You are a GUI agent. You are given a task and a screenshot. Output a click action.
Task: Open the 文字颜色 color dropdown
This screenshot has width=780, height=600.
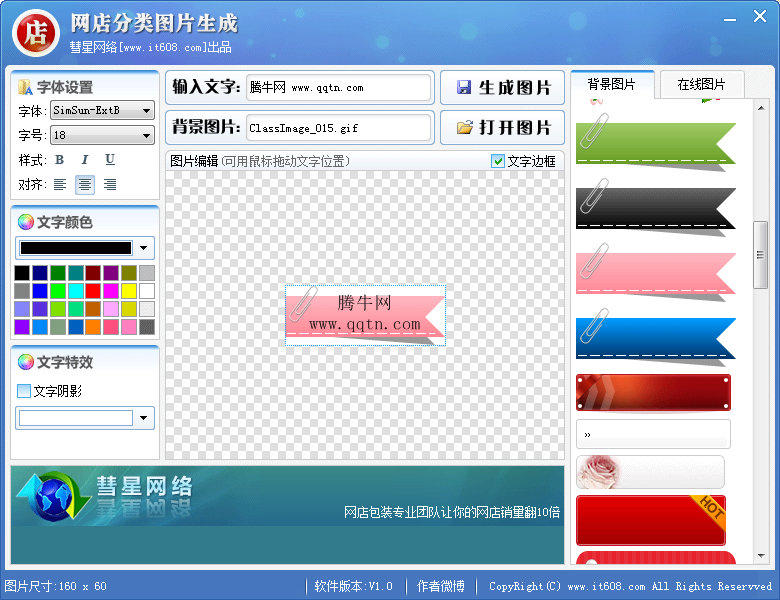(146, 248)
